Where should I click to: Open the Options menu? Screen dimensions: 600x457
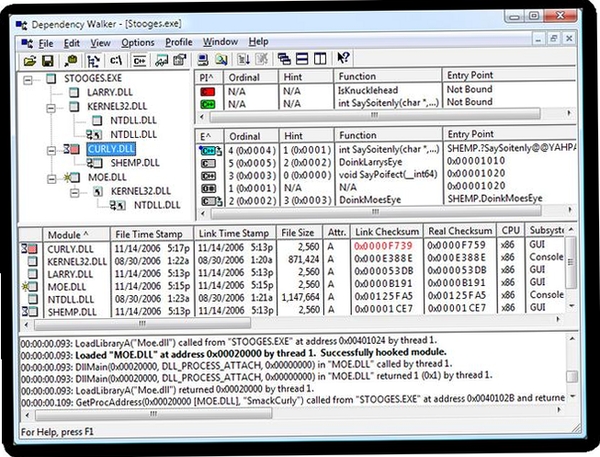click(x=138, y=42)
